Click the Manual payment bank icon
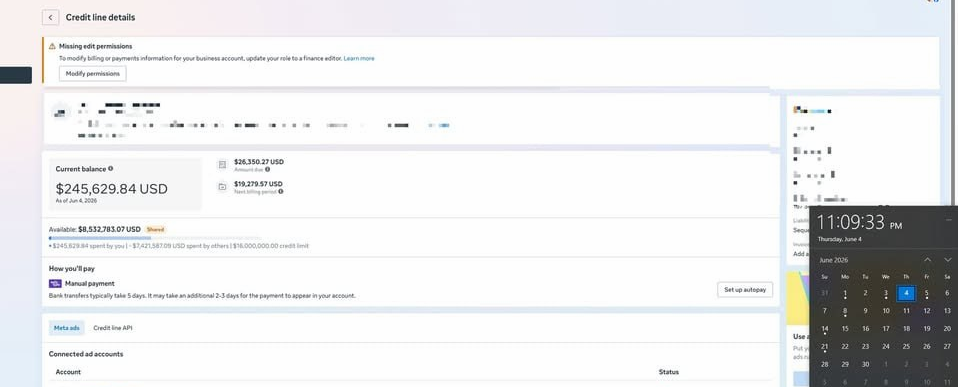The width and height of the screenshot is (958, 387). coord(55,284)
